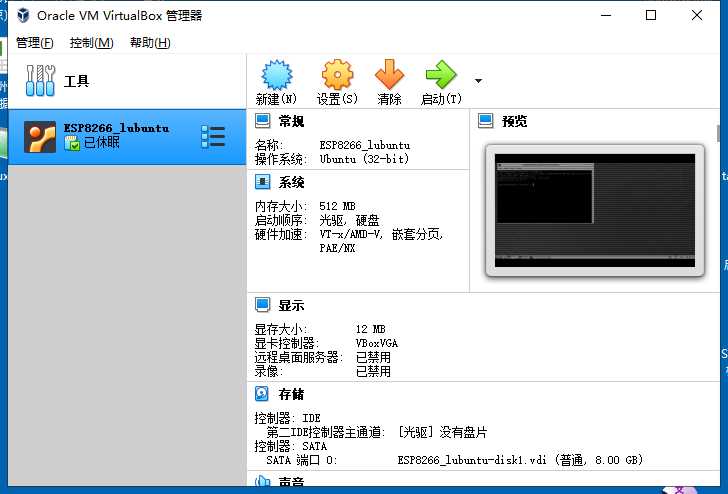
Task: Click the optical drive entry [光驱] 没有盘片
Action: click(442, 432)
